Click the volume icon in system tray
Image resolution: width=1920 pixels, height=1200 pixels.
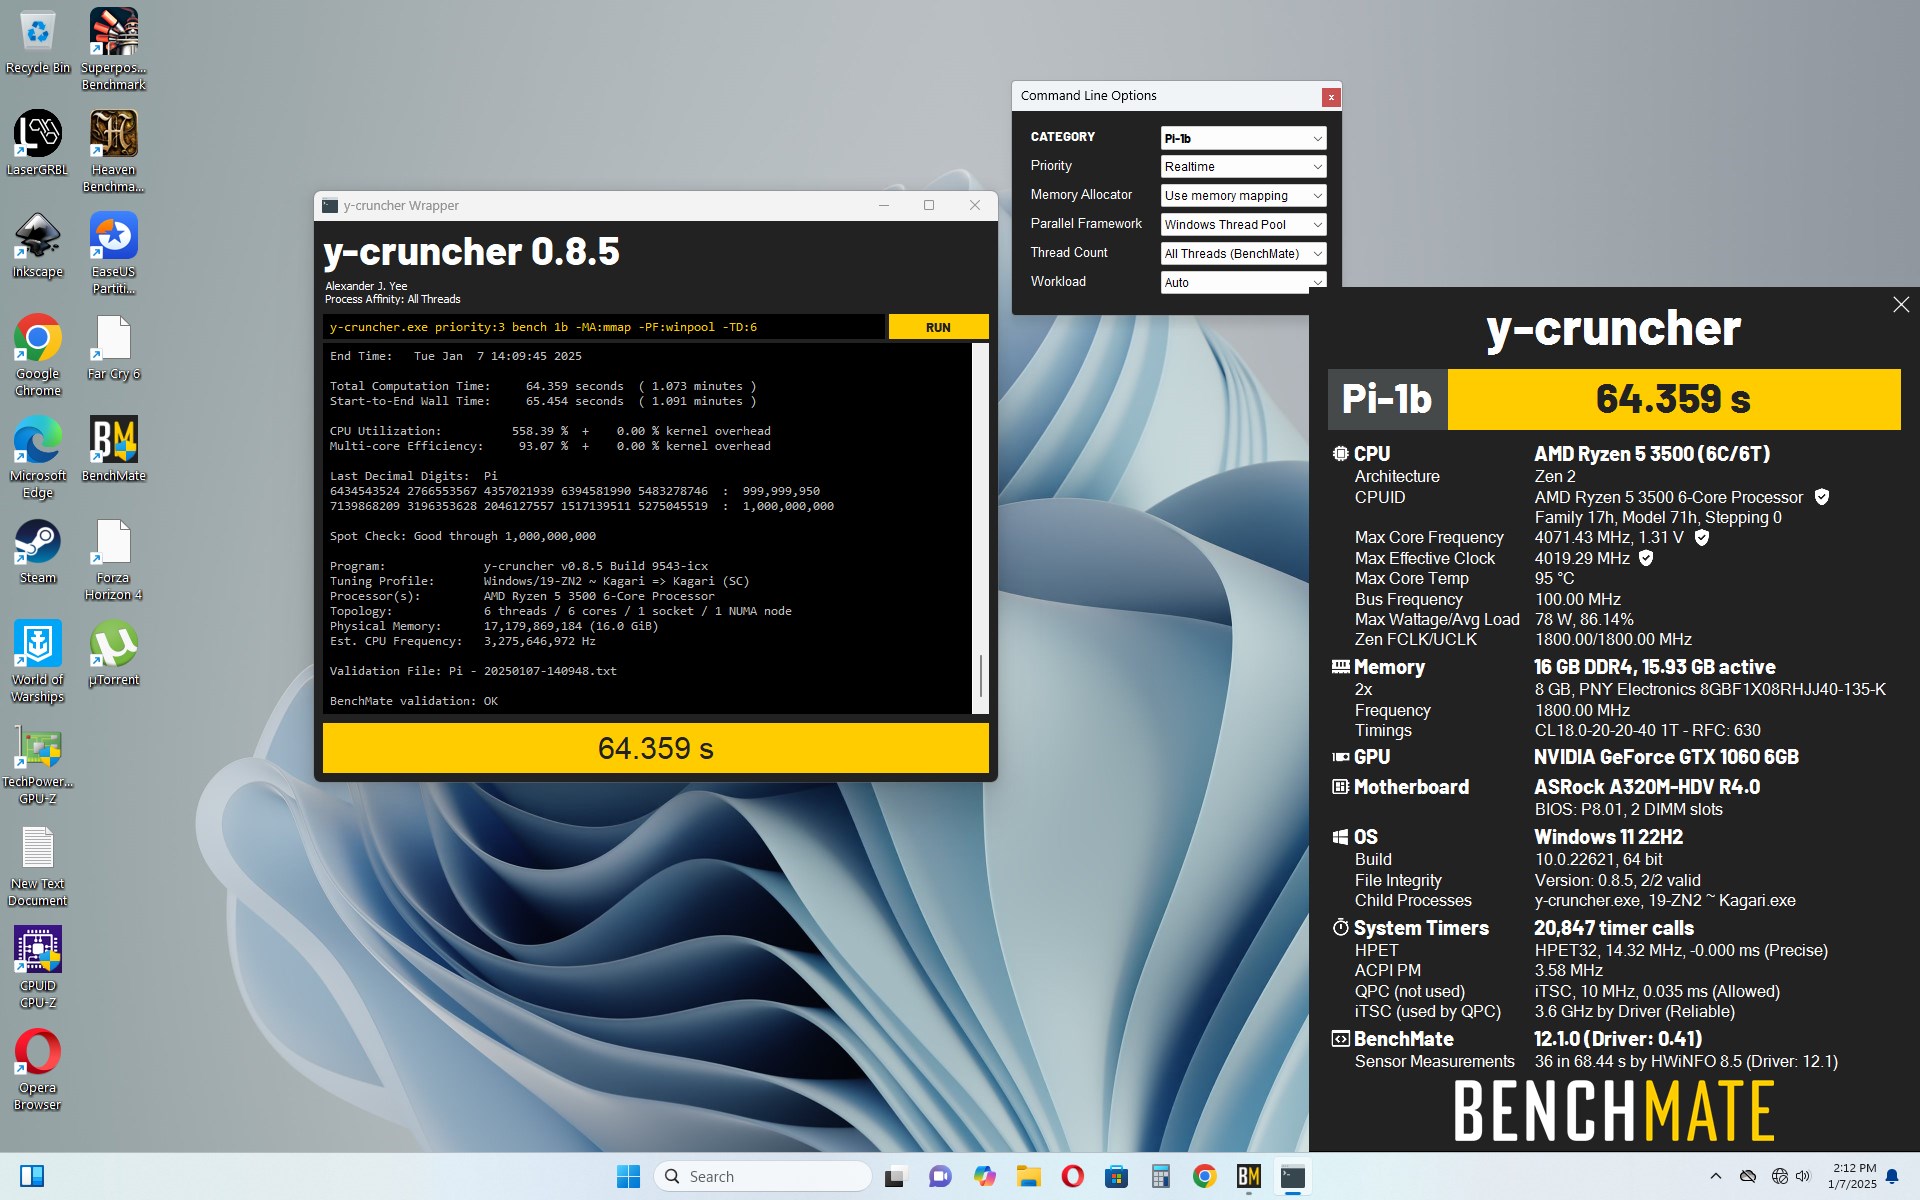[x=1803, y=1177]
